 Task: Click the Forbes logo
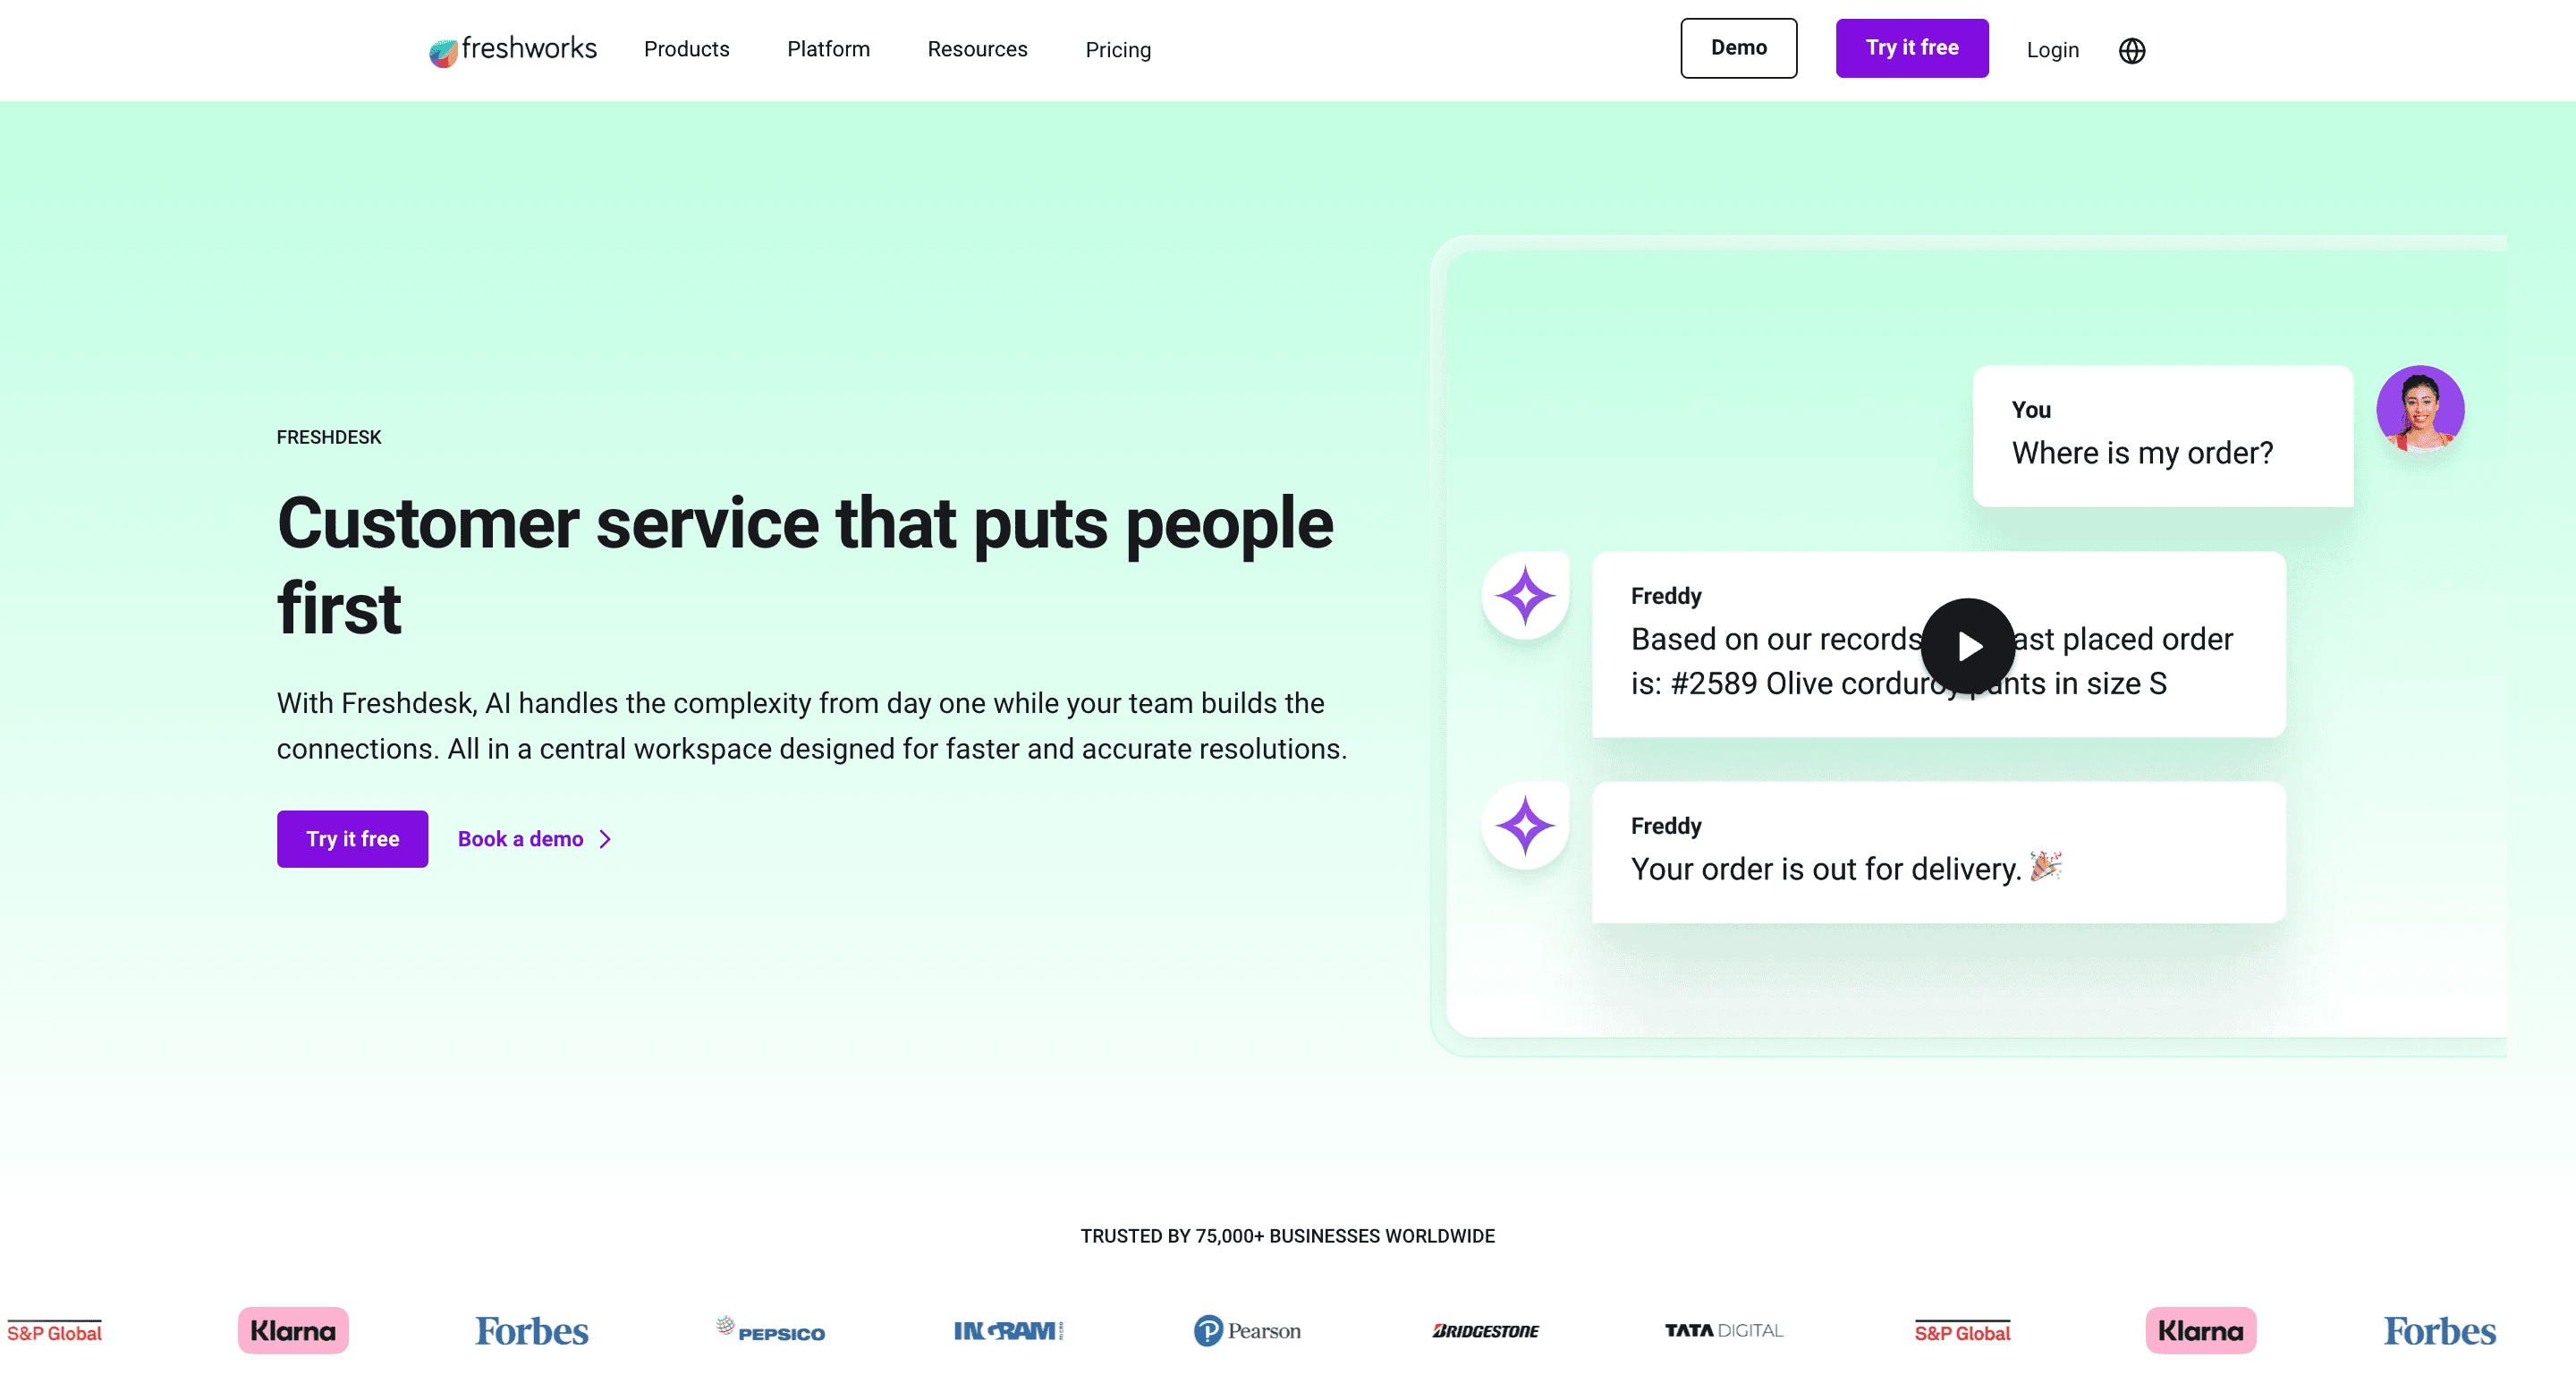click(531, 1331)
